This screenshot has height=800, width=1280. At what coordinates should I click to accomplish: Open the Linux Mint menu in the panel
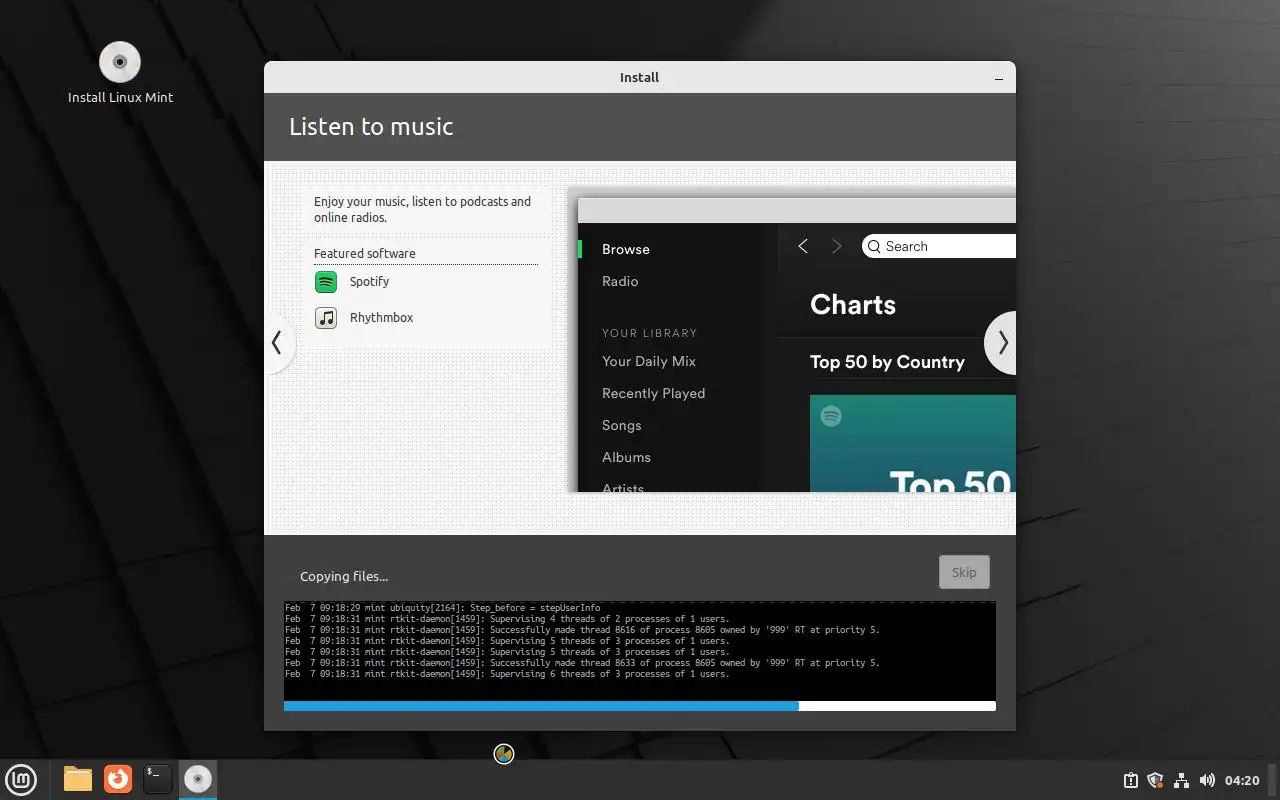coord(20,779)
